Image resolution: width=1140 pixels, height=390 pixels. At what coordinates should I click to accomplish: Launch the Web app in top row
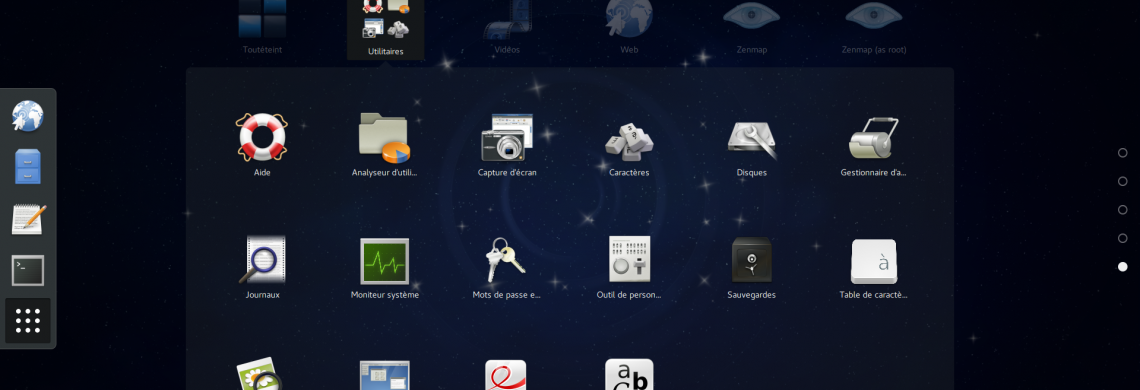point(629,28)
